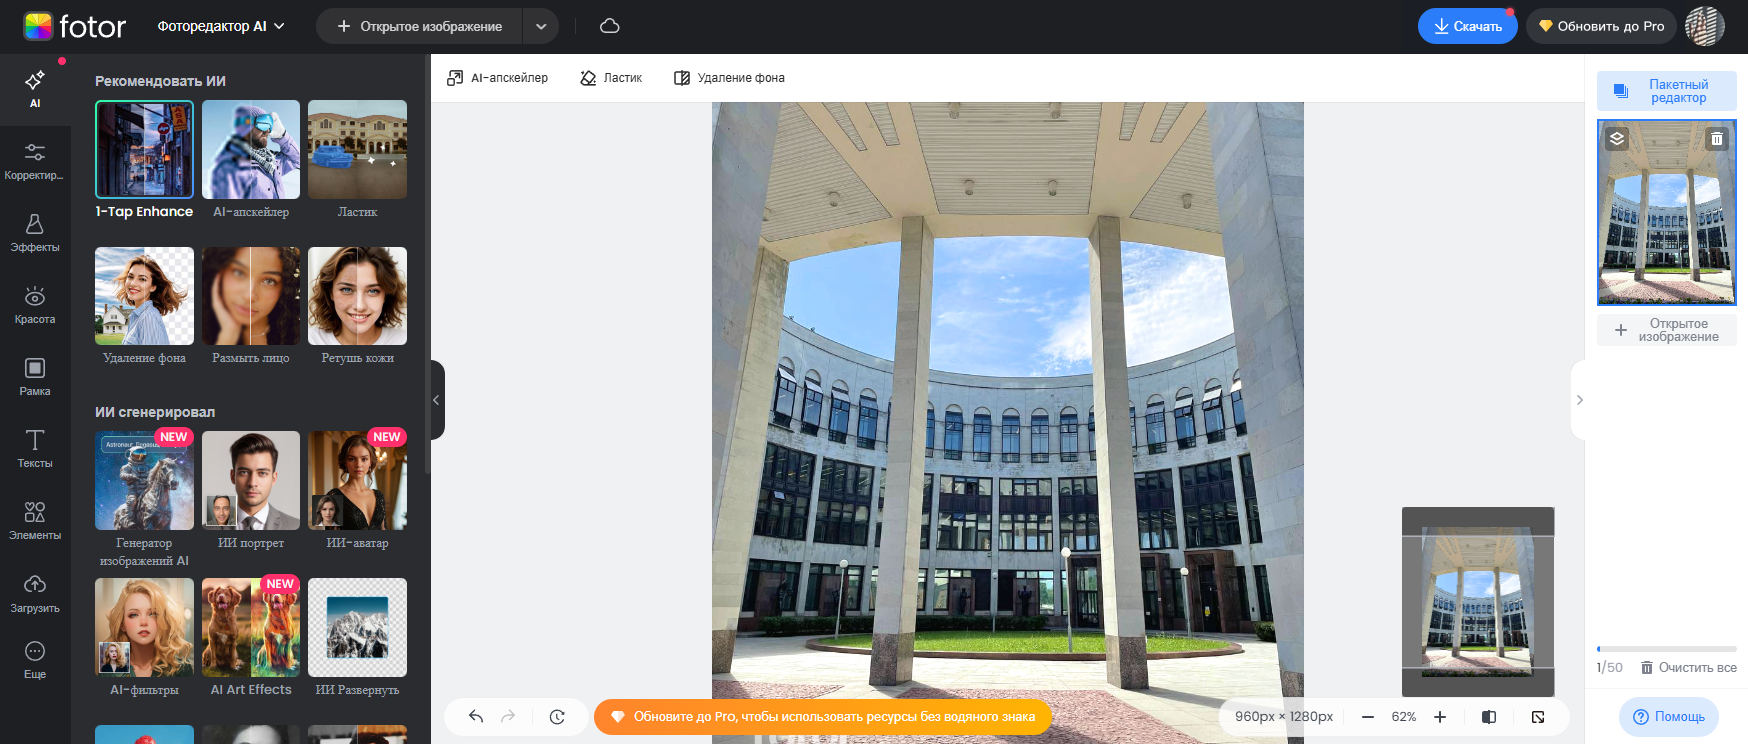Redo the last action
1748x744 pixels.
[508, 716]
